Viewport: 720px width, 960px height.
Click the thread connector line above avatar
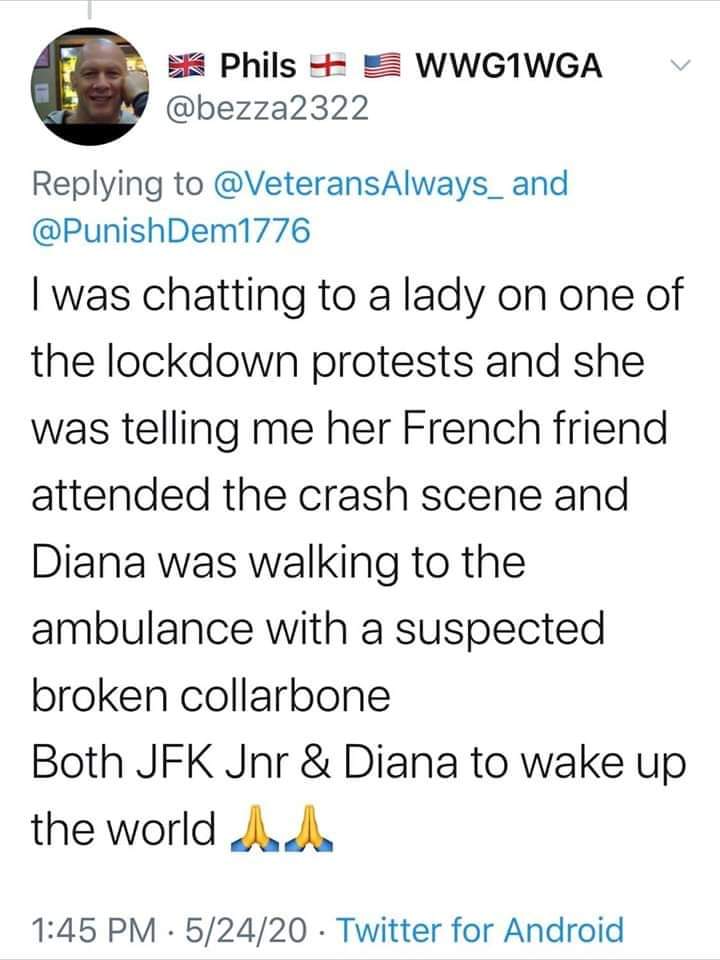pos(88,9)
